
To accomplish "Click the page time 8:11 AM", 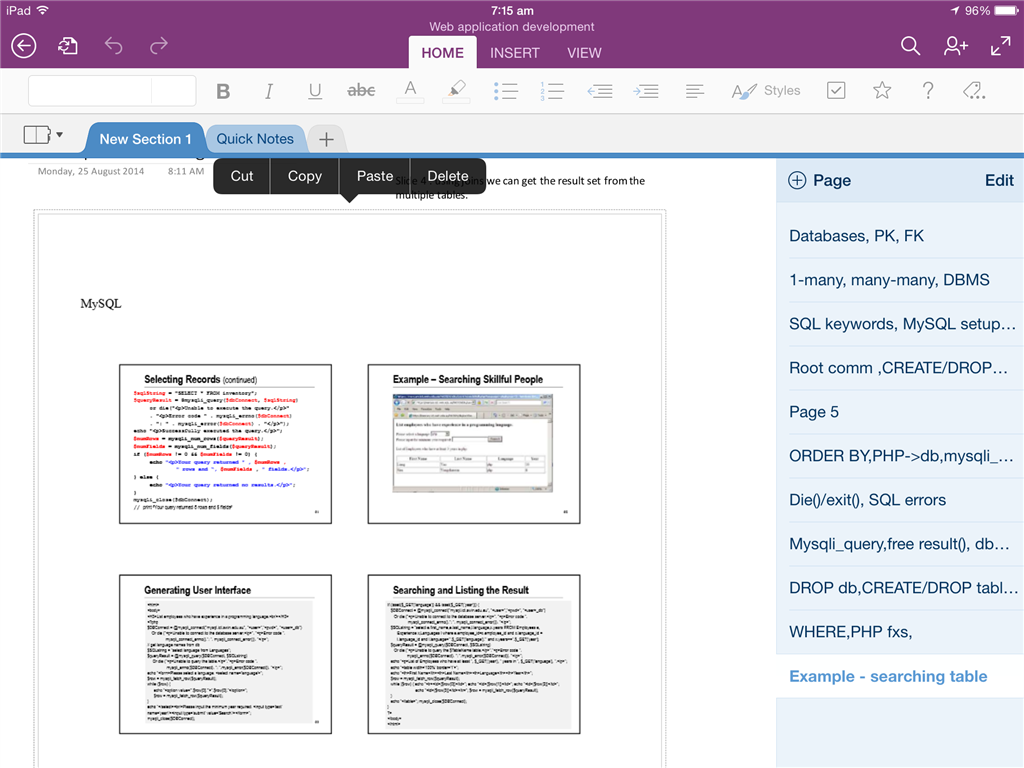I will click(185, 171).
